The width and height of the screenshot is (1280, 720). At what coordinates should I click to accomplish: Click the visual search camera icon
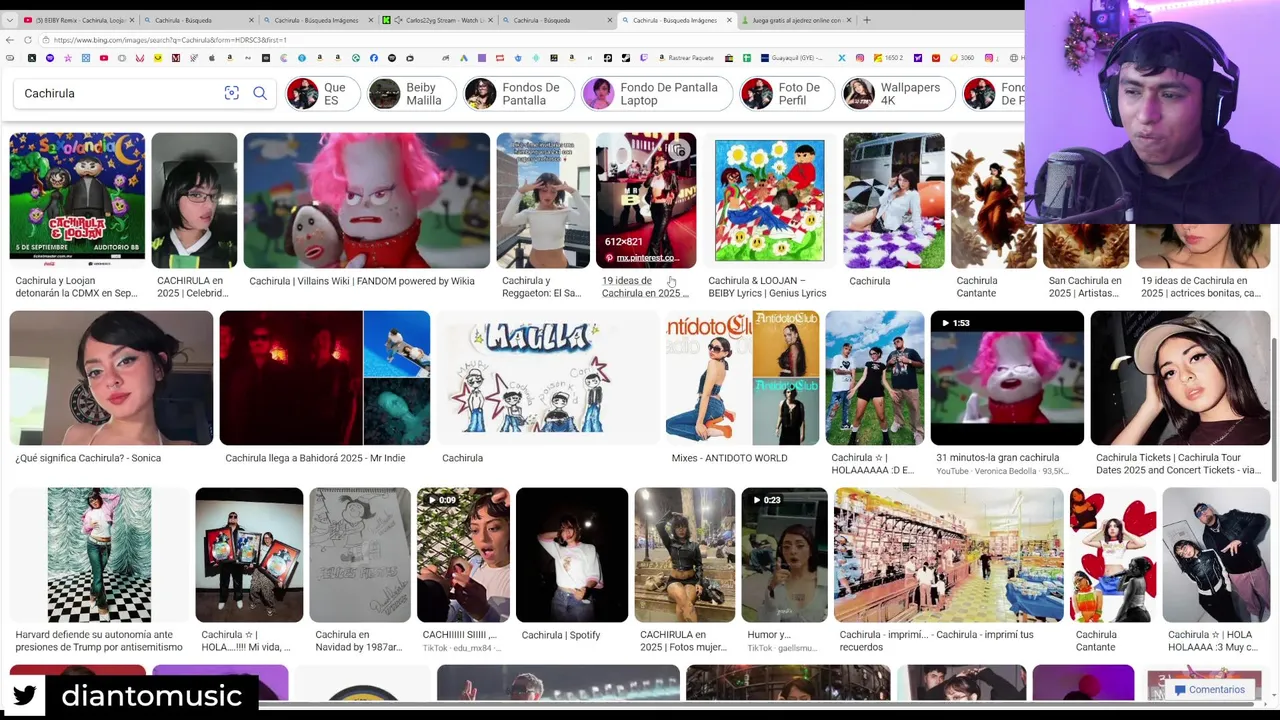[x=231, y=93]
